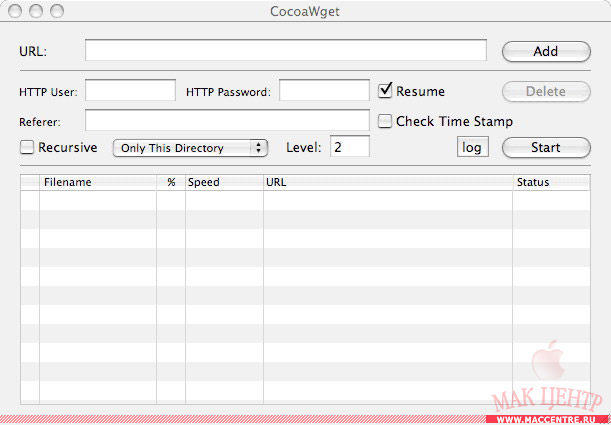Uncheck the Resume checkbox
The width and height of the screenshot is (611, 425).
coord(385,91)
